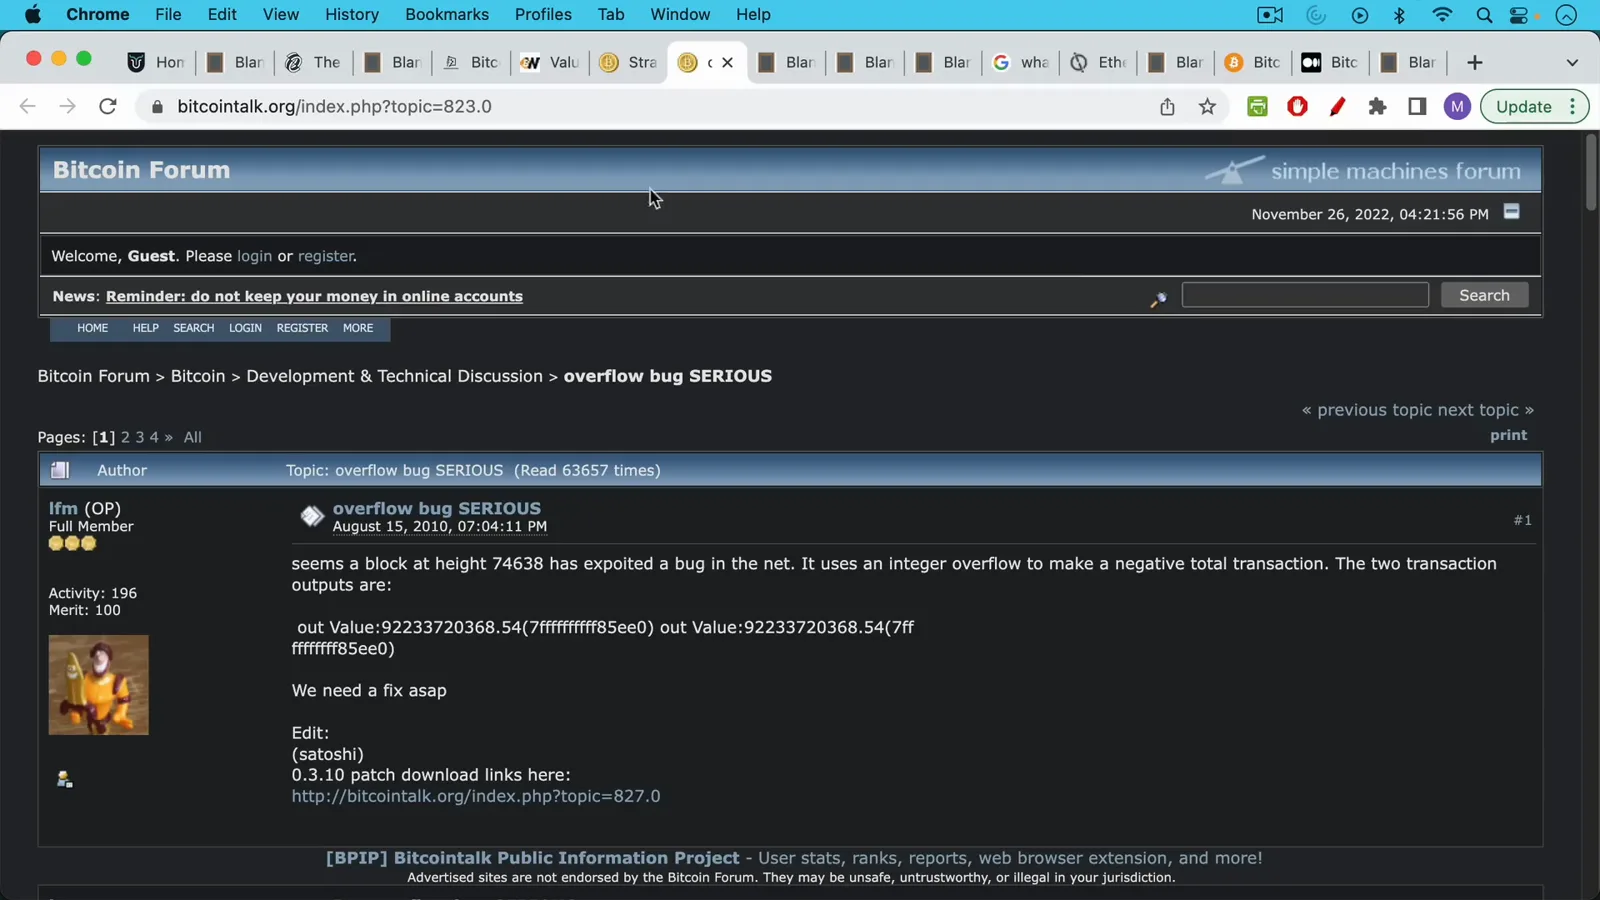The width and height of the screenshot is (1600, 900).
Task: Click the Update button in Chrome toolbar
Action: coord(1523,106)
